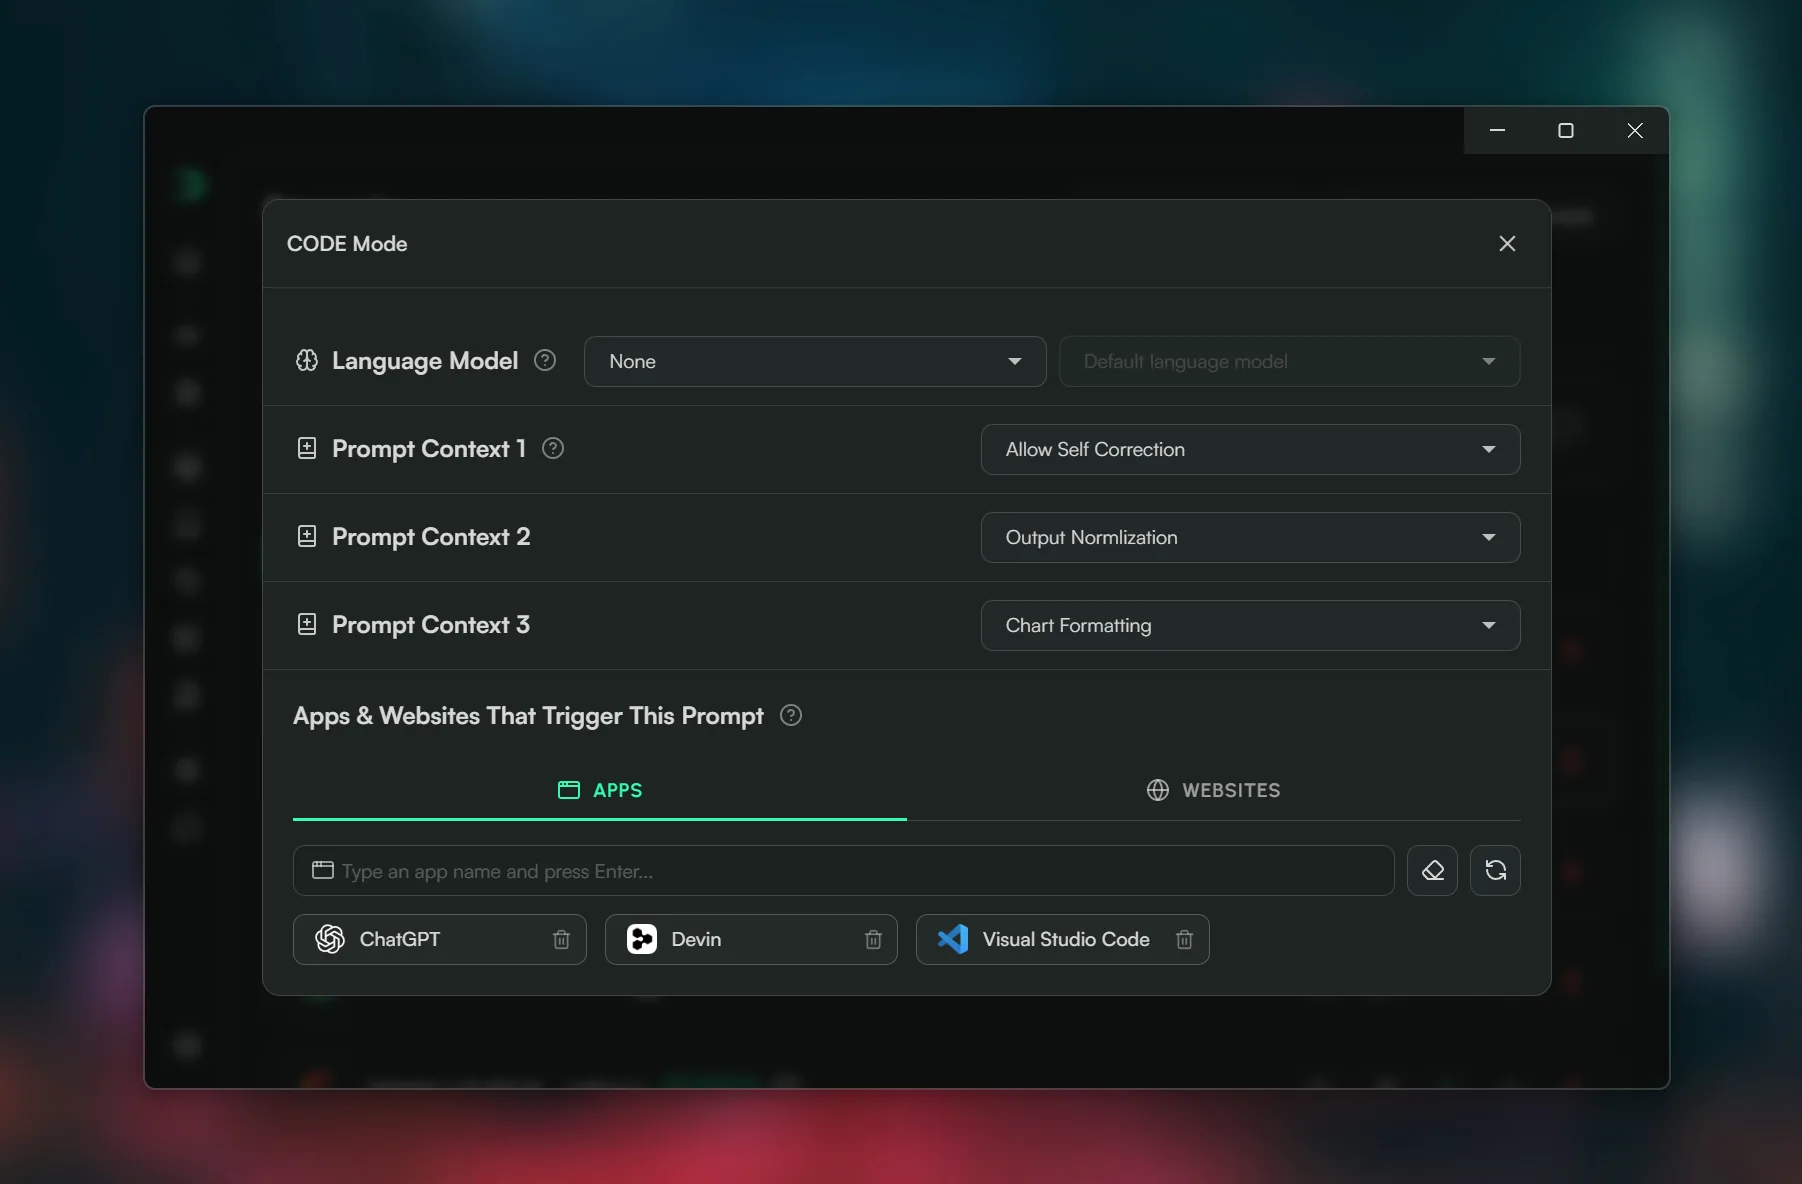Delete the Devin app entry
The height and width of the screenshot is (1184, 1802).
point(873,939)
